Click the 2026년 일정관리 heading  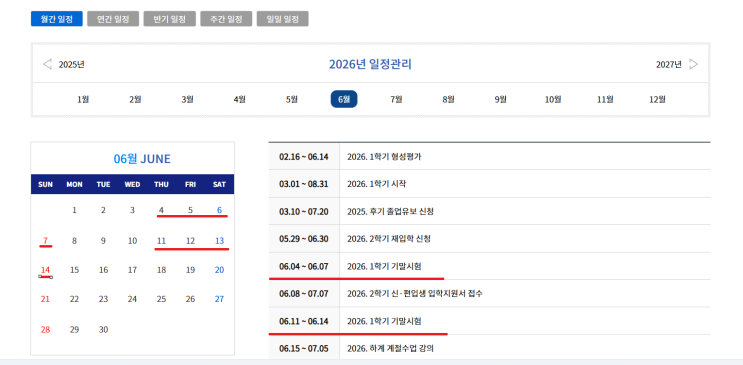[370, 64]
